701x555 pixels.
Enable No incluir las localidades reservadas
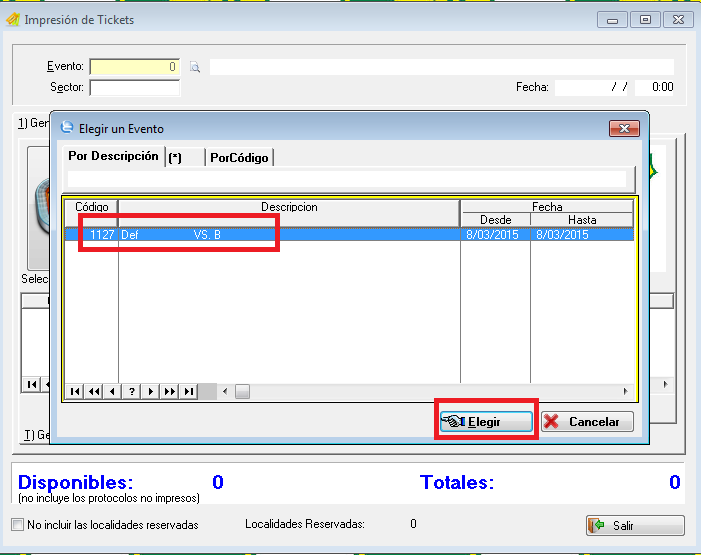pos(17,524)
